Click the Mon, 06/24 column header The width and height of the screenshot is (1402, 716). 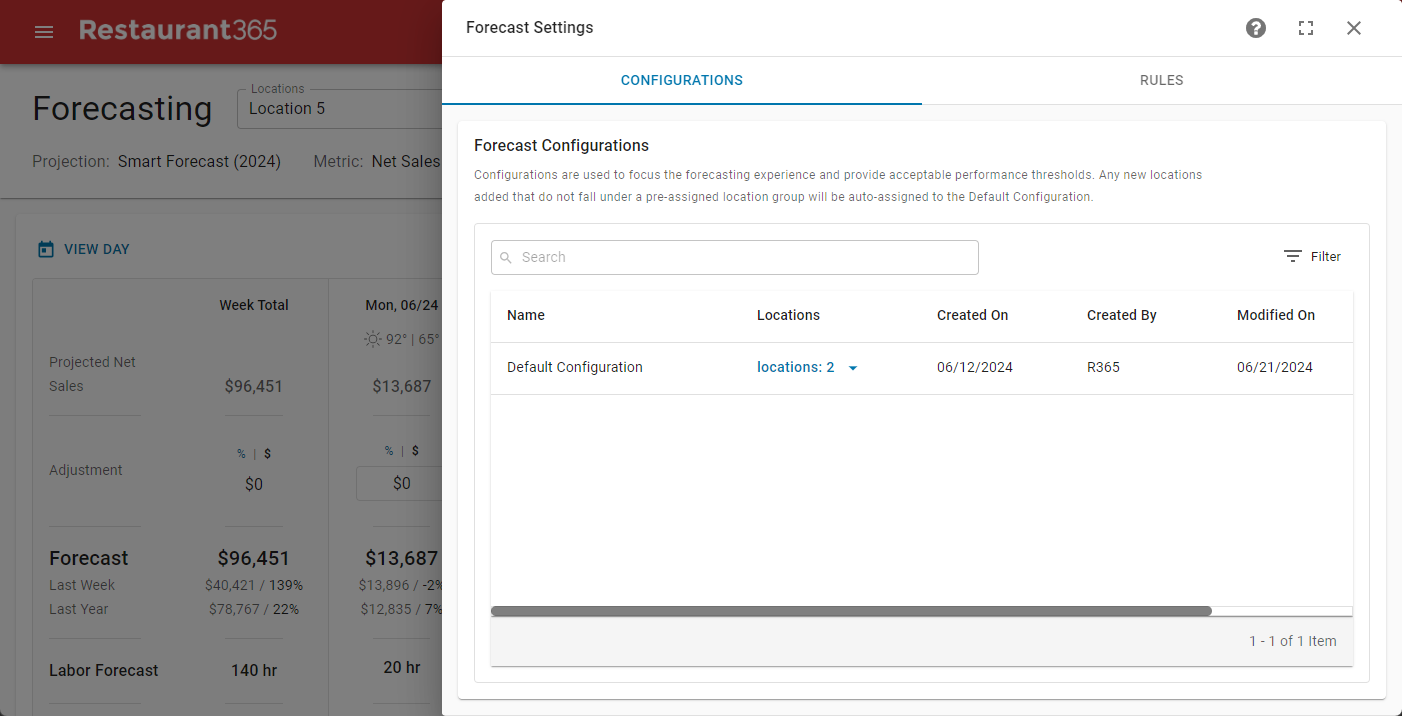pyautogui.click(x=401, y=305)
